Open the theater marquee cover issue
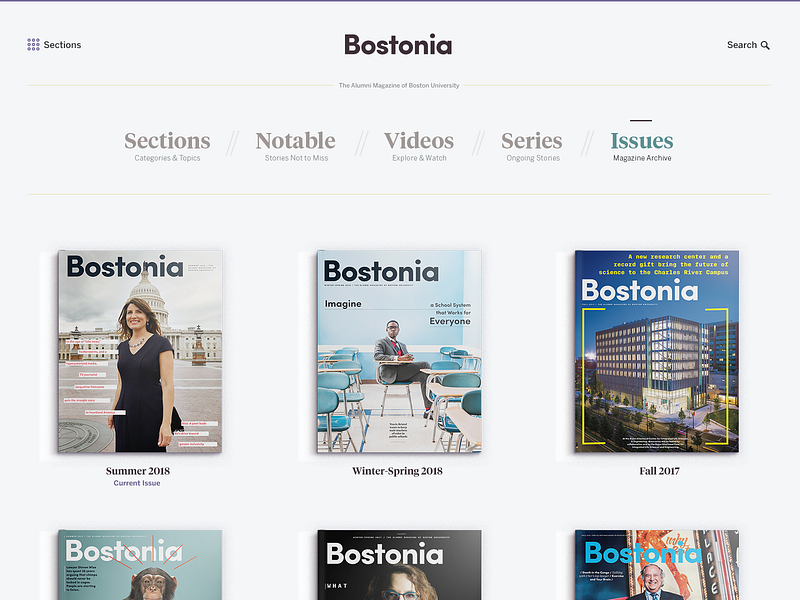This screenshot has height=600, width=800. tap(657, 565)
